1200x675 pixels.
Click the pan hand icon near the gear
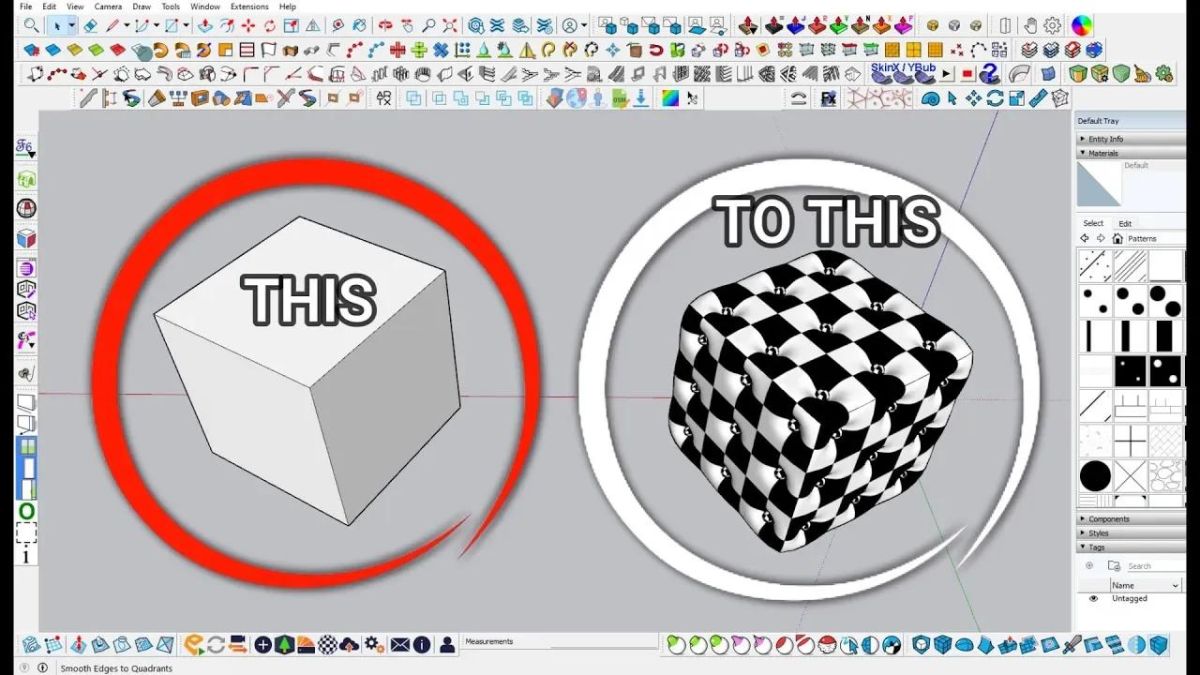1029,25
